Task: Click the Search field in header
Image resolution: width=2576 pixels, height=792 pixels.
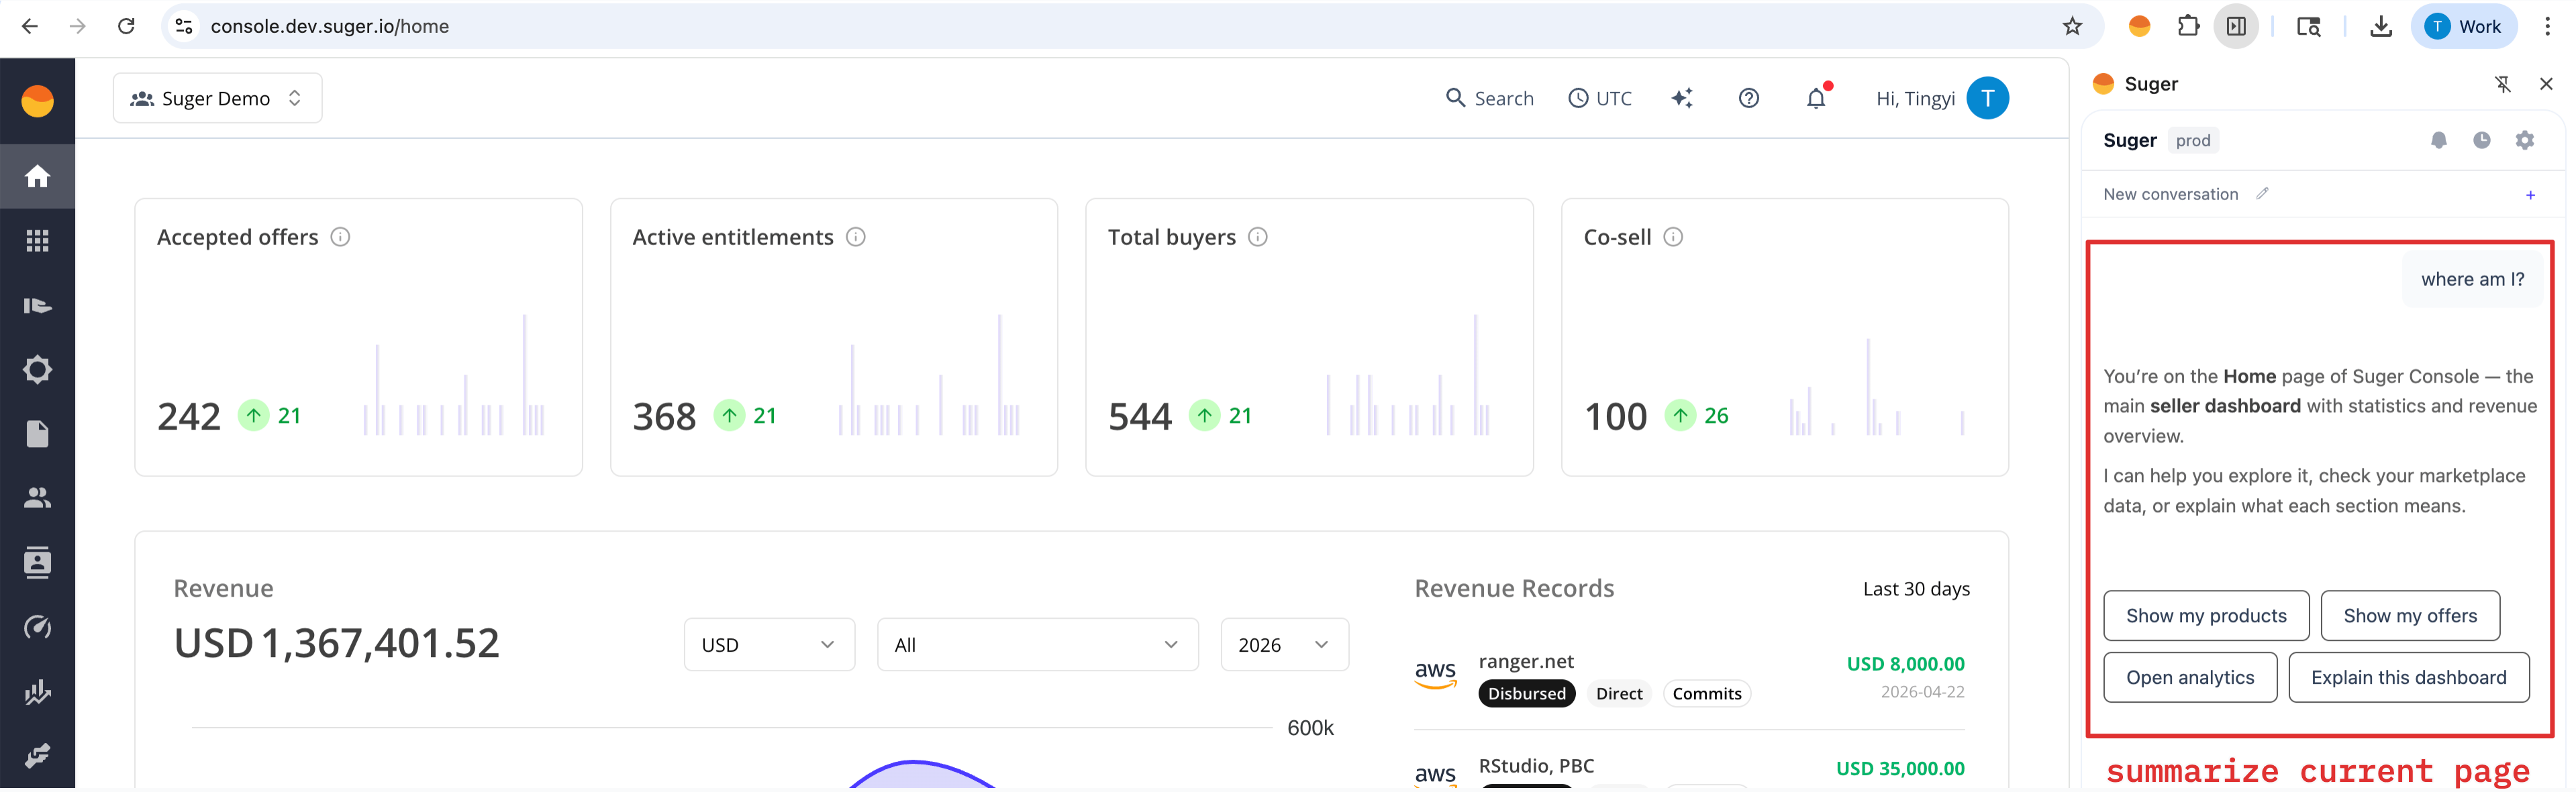Action: tap(1489, 98)
